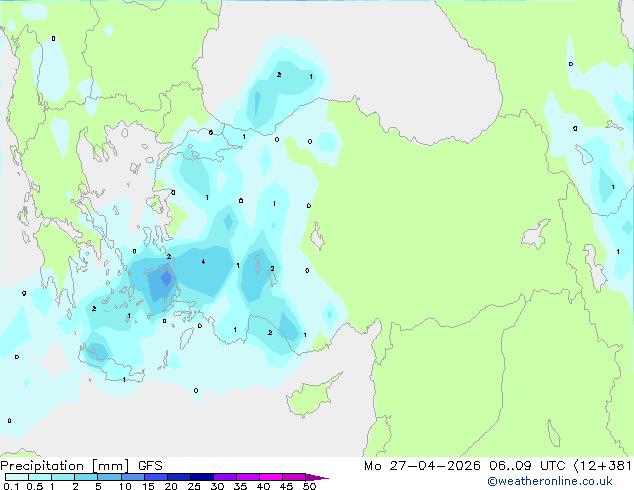Pick the 25–30 mm navy legend swatch

(x=202, y=477)
